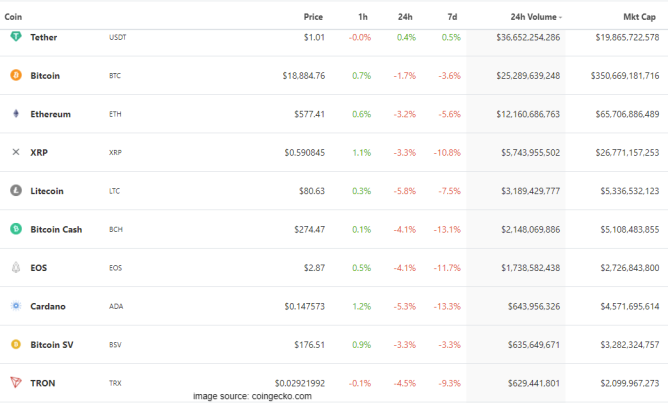Open the Litecoin coin page
Screen dimensions: 668x403
(47, 191)
